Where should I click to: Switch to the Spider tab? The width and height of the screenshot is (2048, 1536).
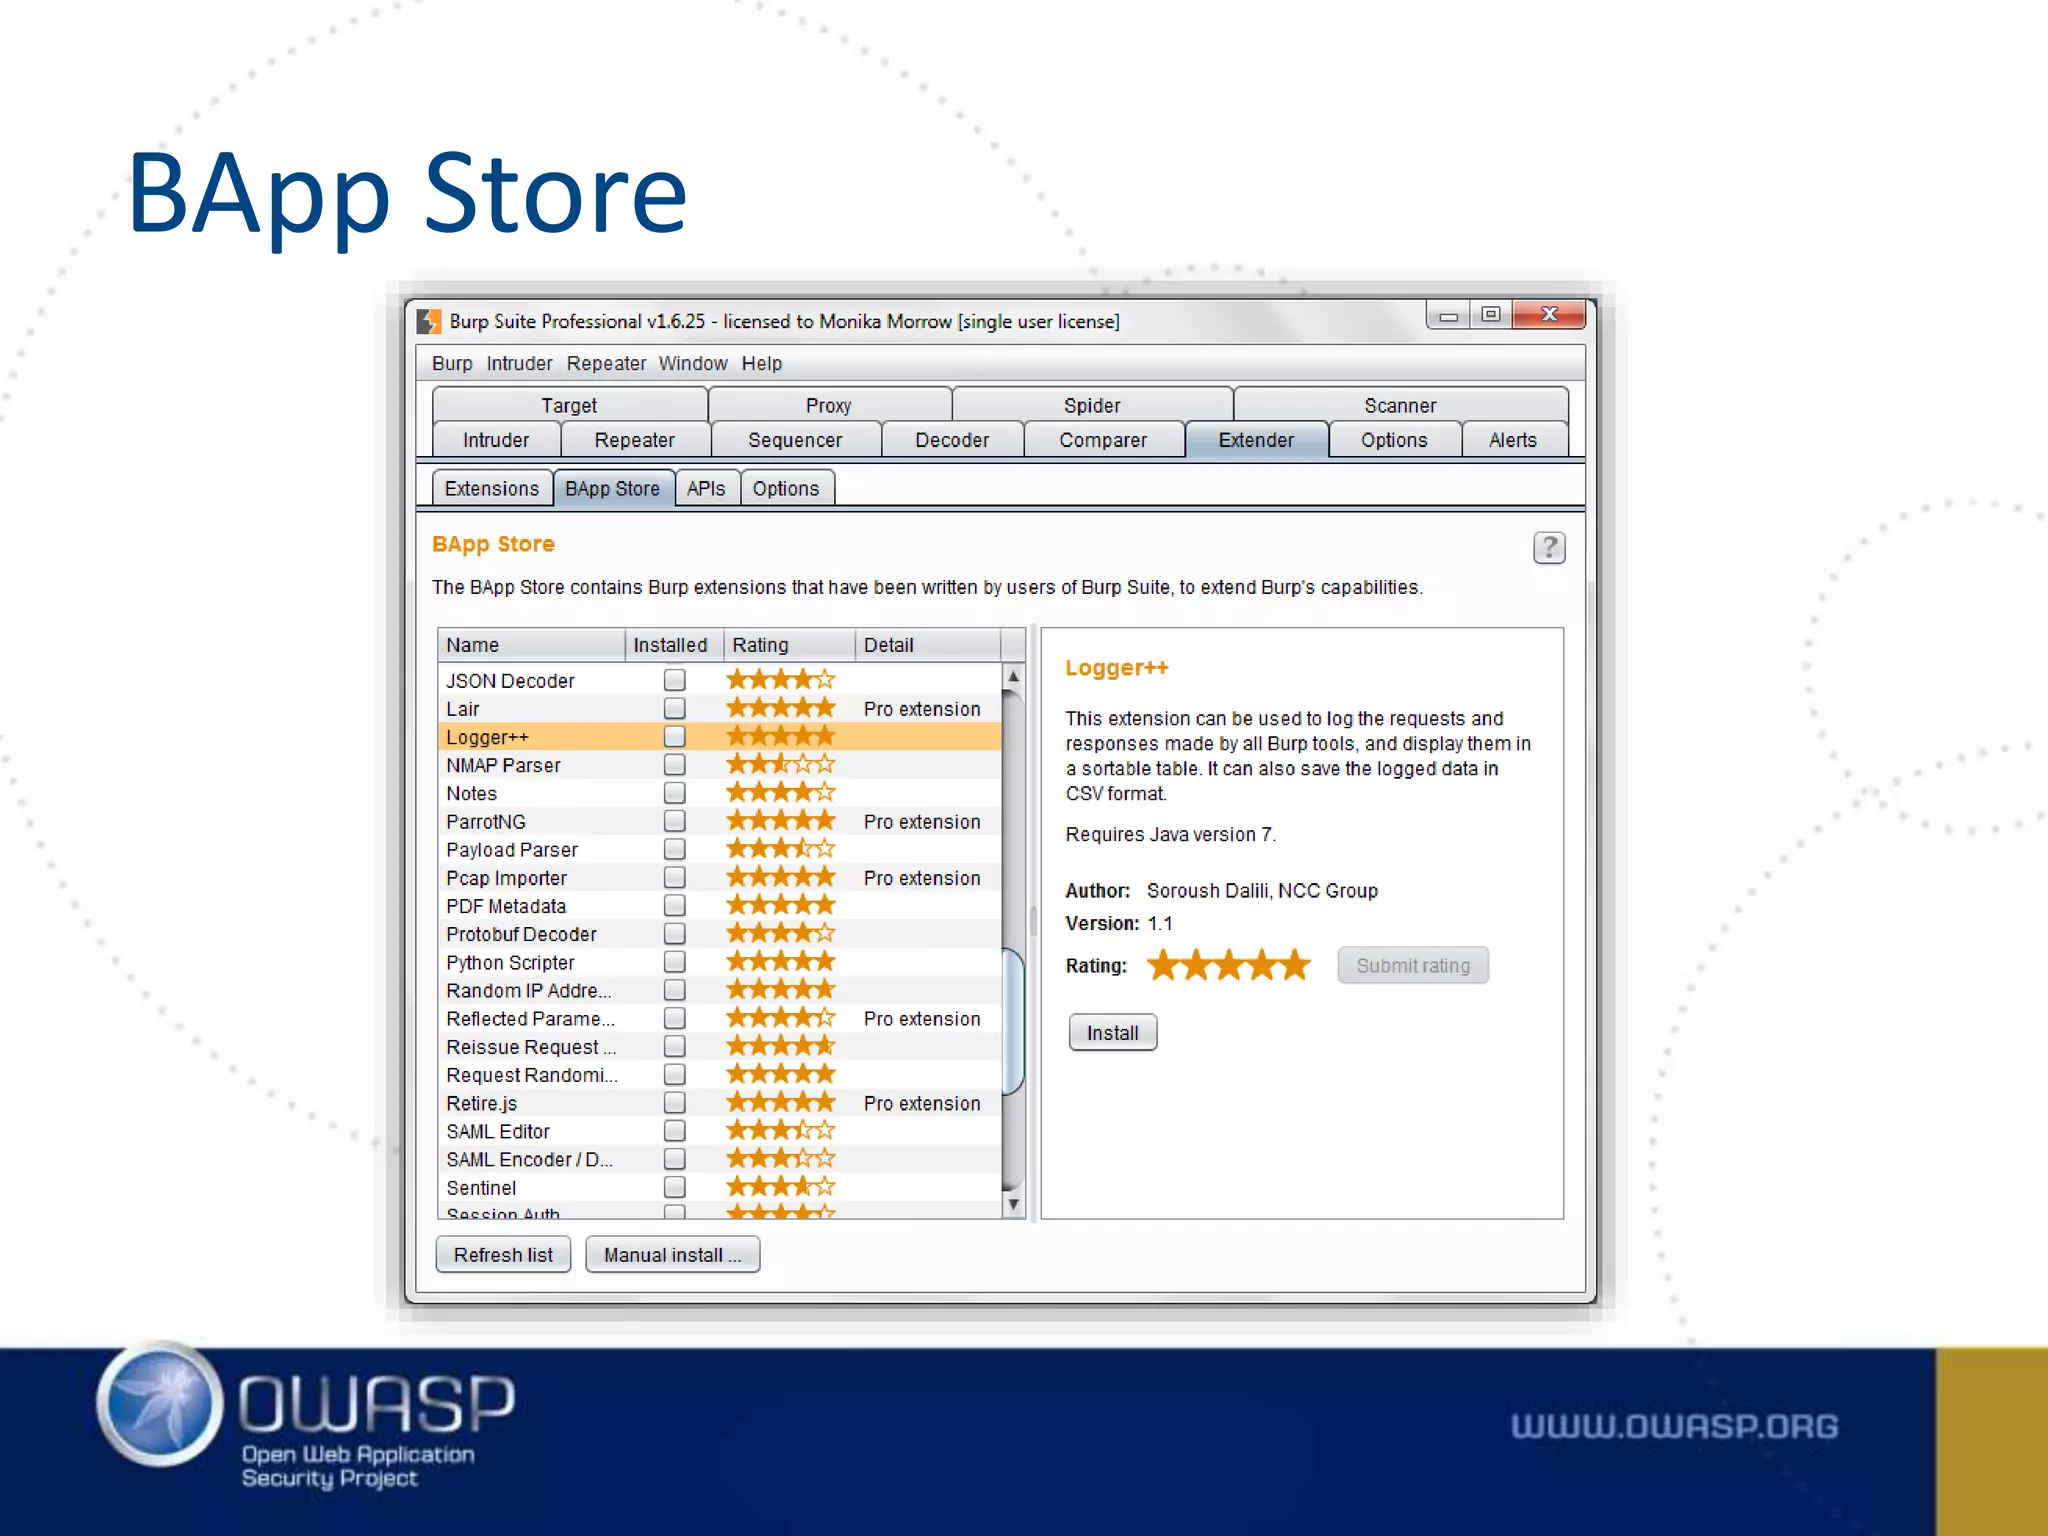[x=1092, y=405]
